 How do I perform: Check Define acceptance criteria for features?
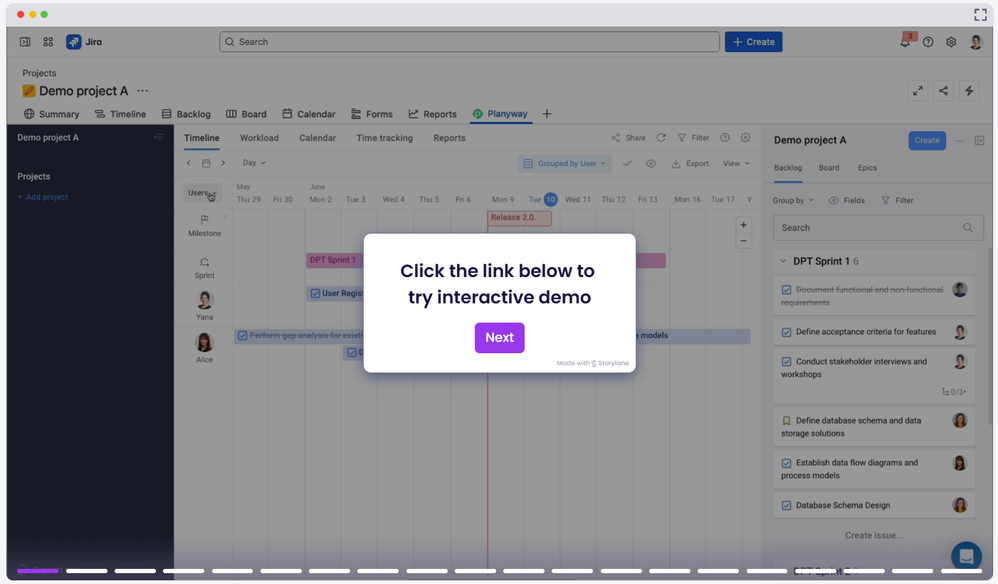coord(787,332)
